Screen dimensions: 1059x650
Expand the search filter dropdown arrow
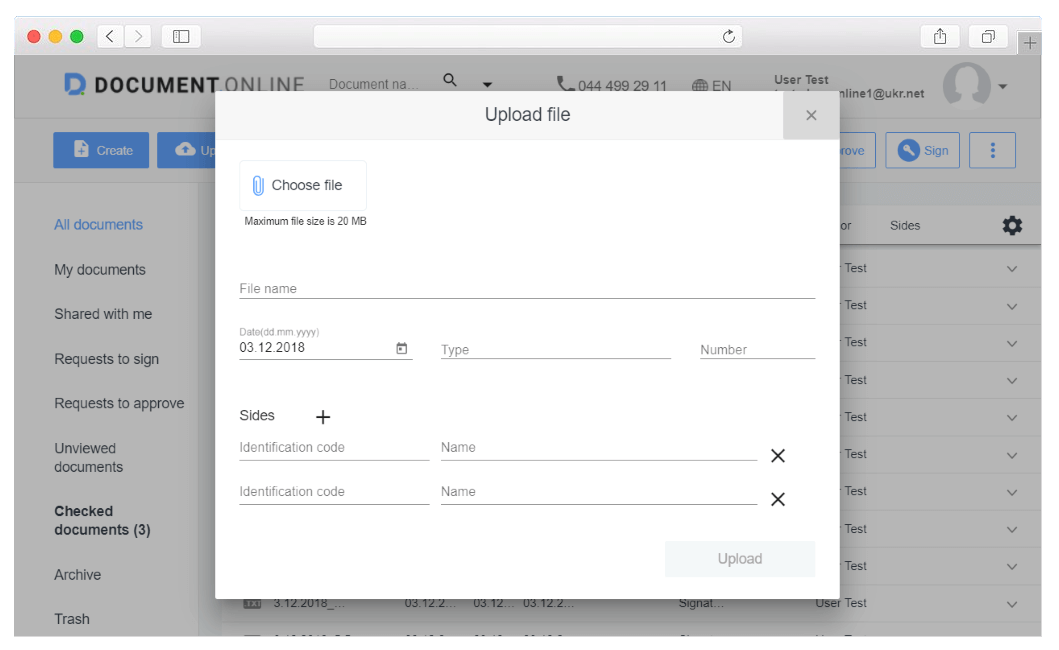(488, 85)
